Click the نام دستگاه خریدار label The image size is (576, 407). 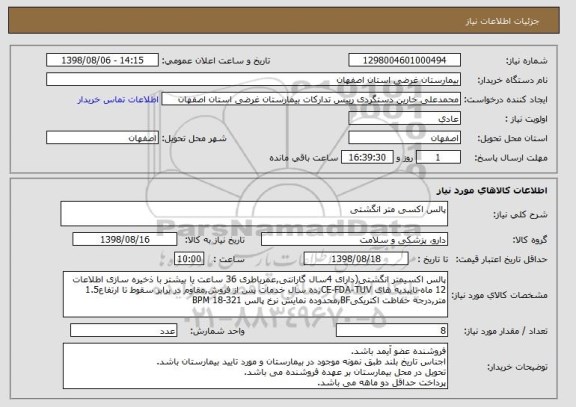coord(512,80)
